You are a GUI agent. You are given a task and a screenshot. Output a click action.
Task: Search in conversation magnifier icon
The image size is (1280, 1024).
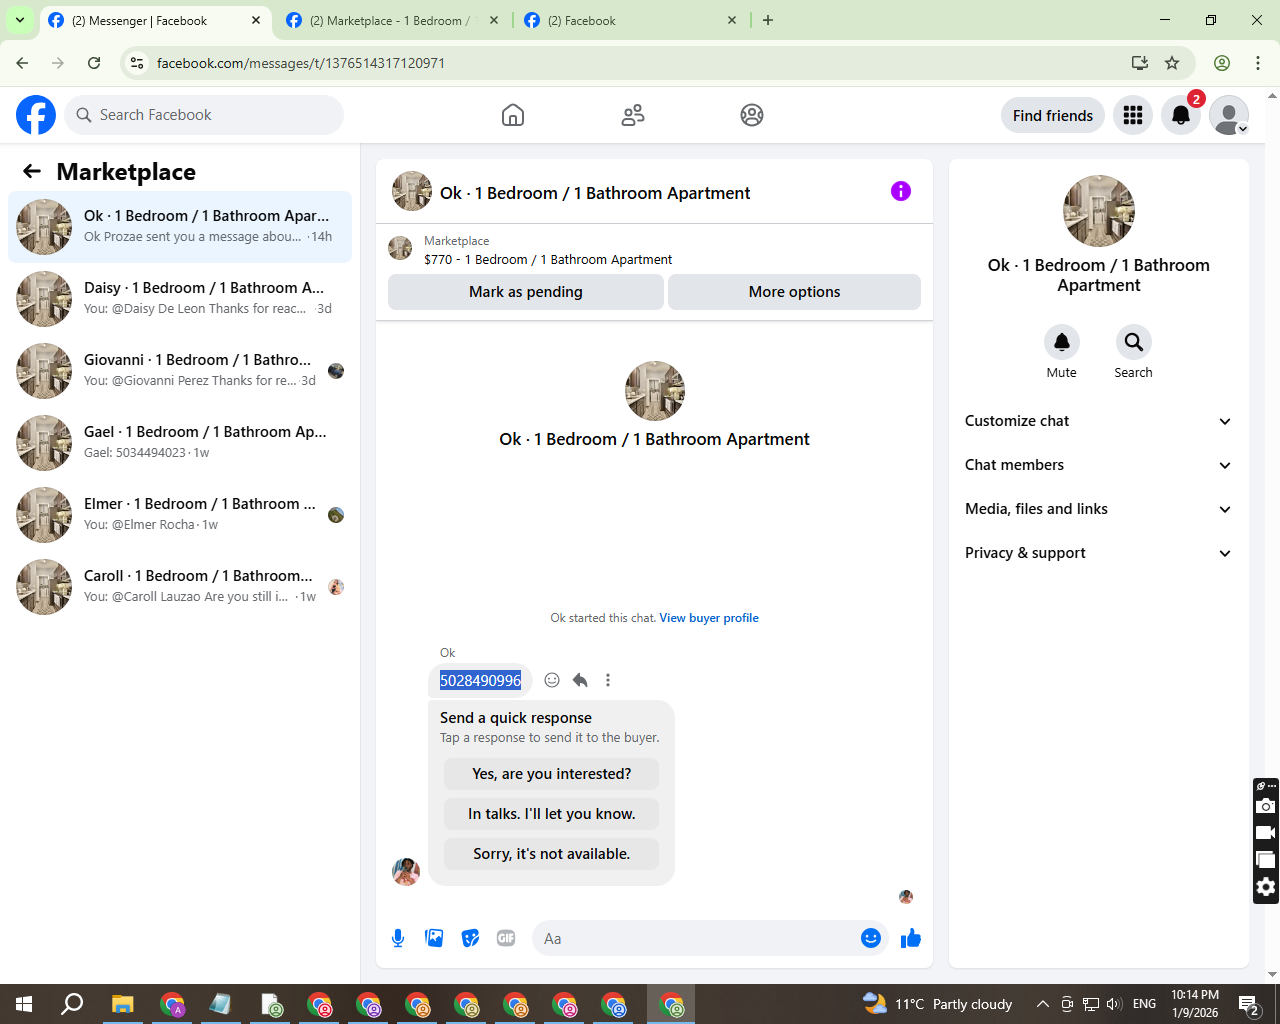[1133, 342]
